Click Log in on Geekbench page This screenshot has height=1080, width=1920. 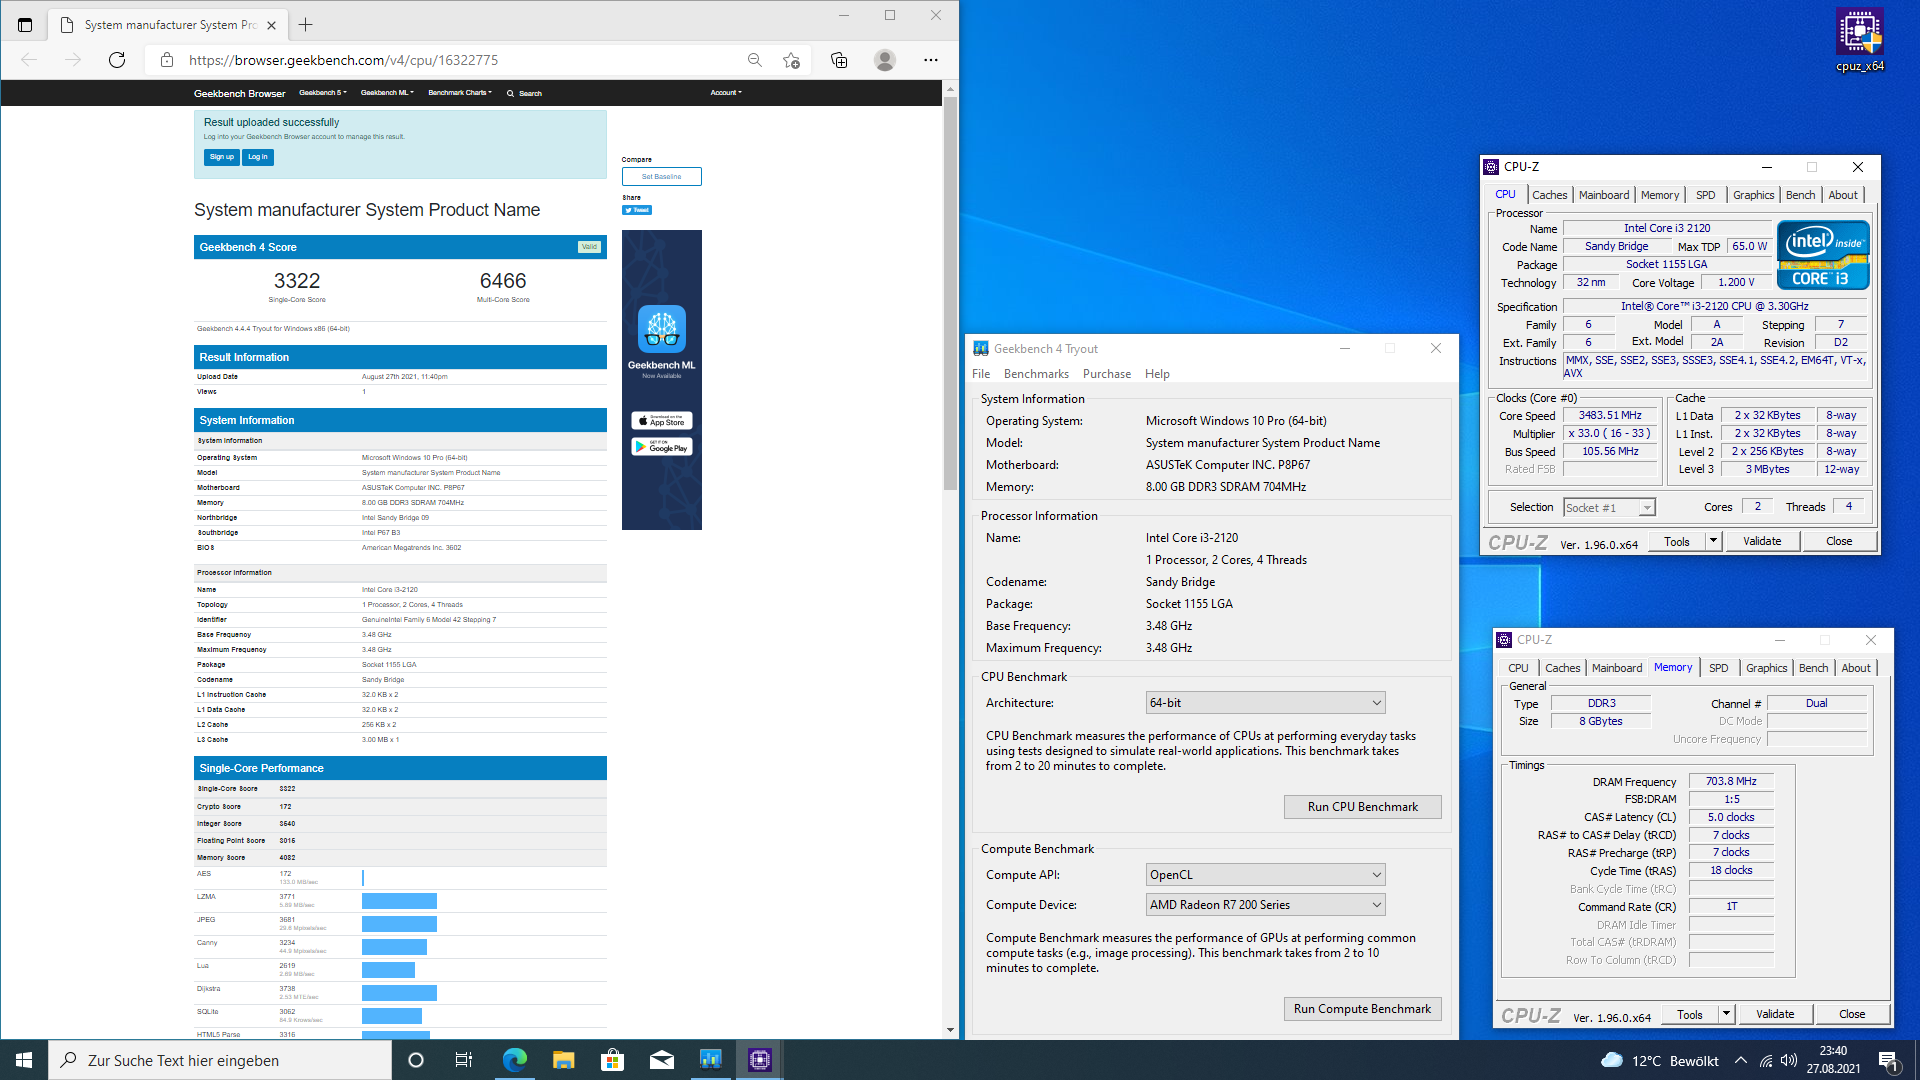point(257,157)
